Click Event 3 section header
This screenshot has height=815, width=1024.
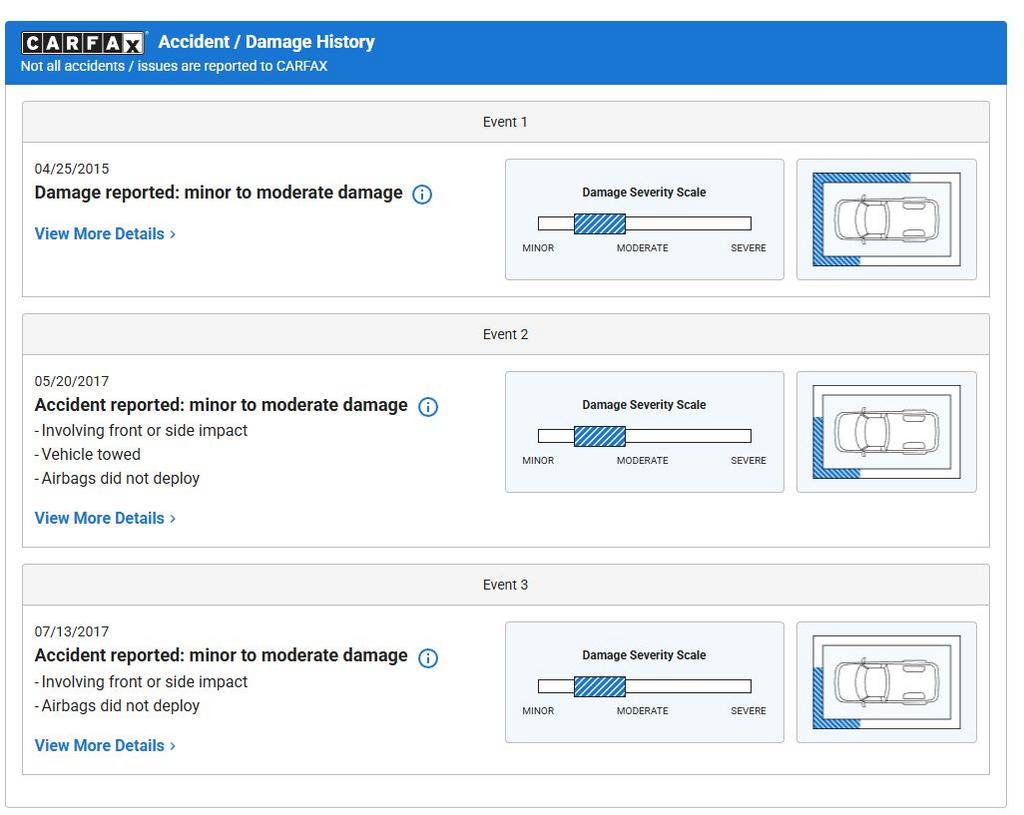point(505,585)
